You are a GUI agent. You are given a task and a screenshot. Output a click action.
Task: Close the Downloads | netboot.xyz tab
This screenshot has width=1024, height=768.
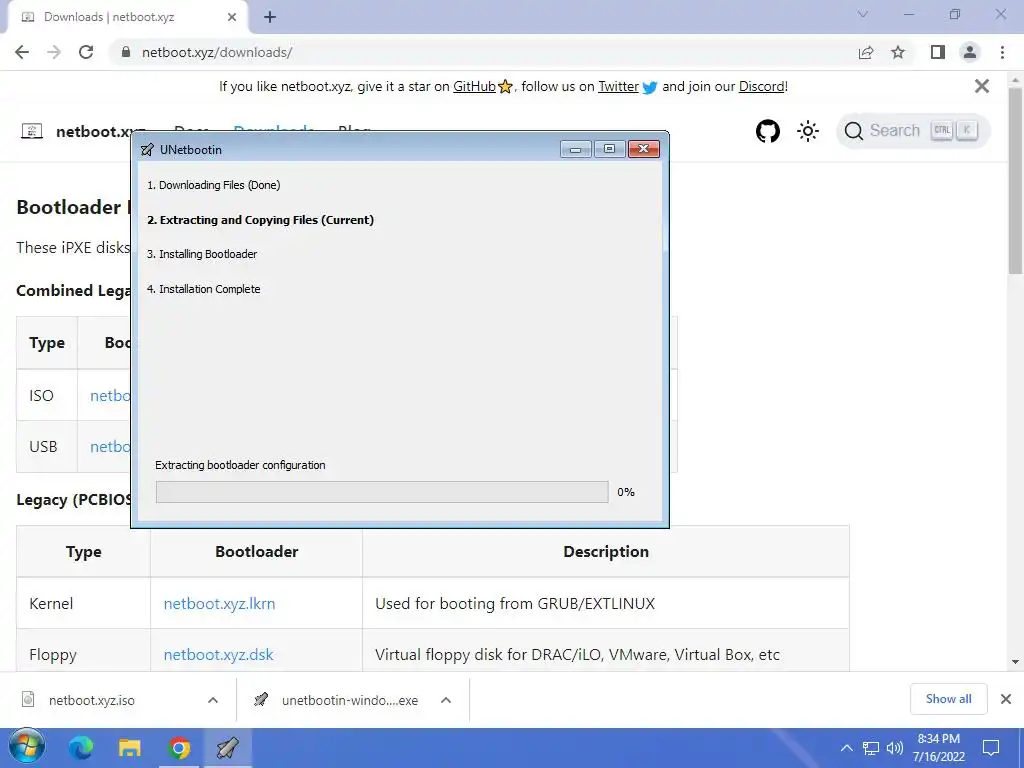tap(232, 17)
